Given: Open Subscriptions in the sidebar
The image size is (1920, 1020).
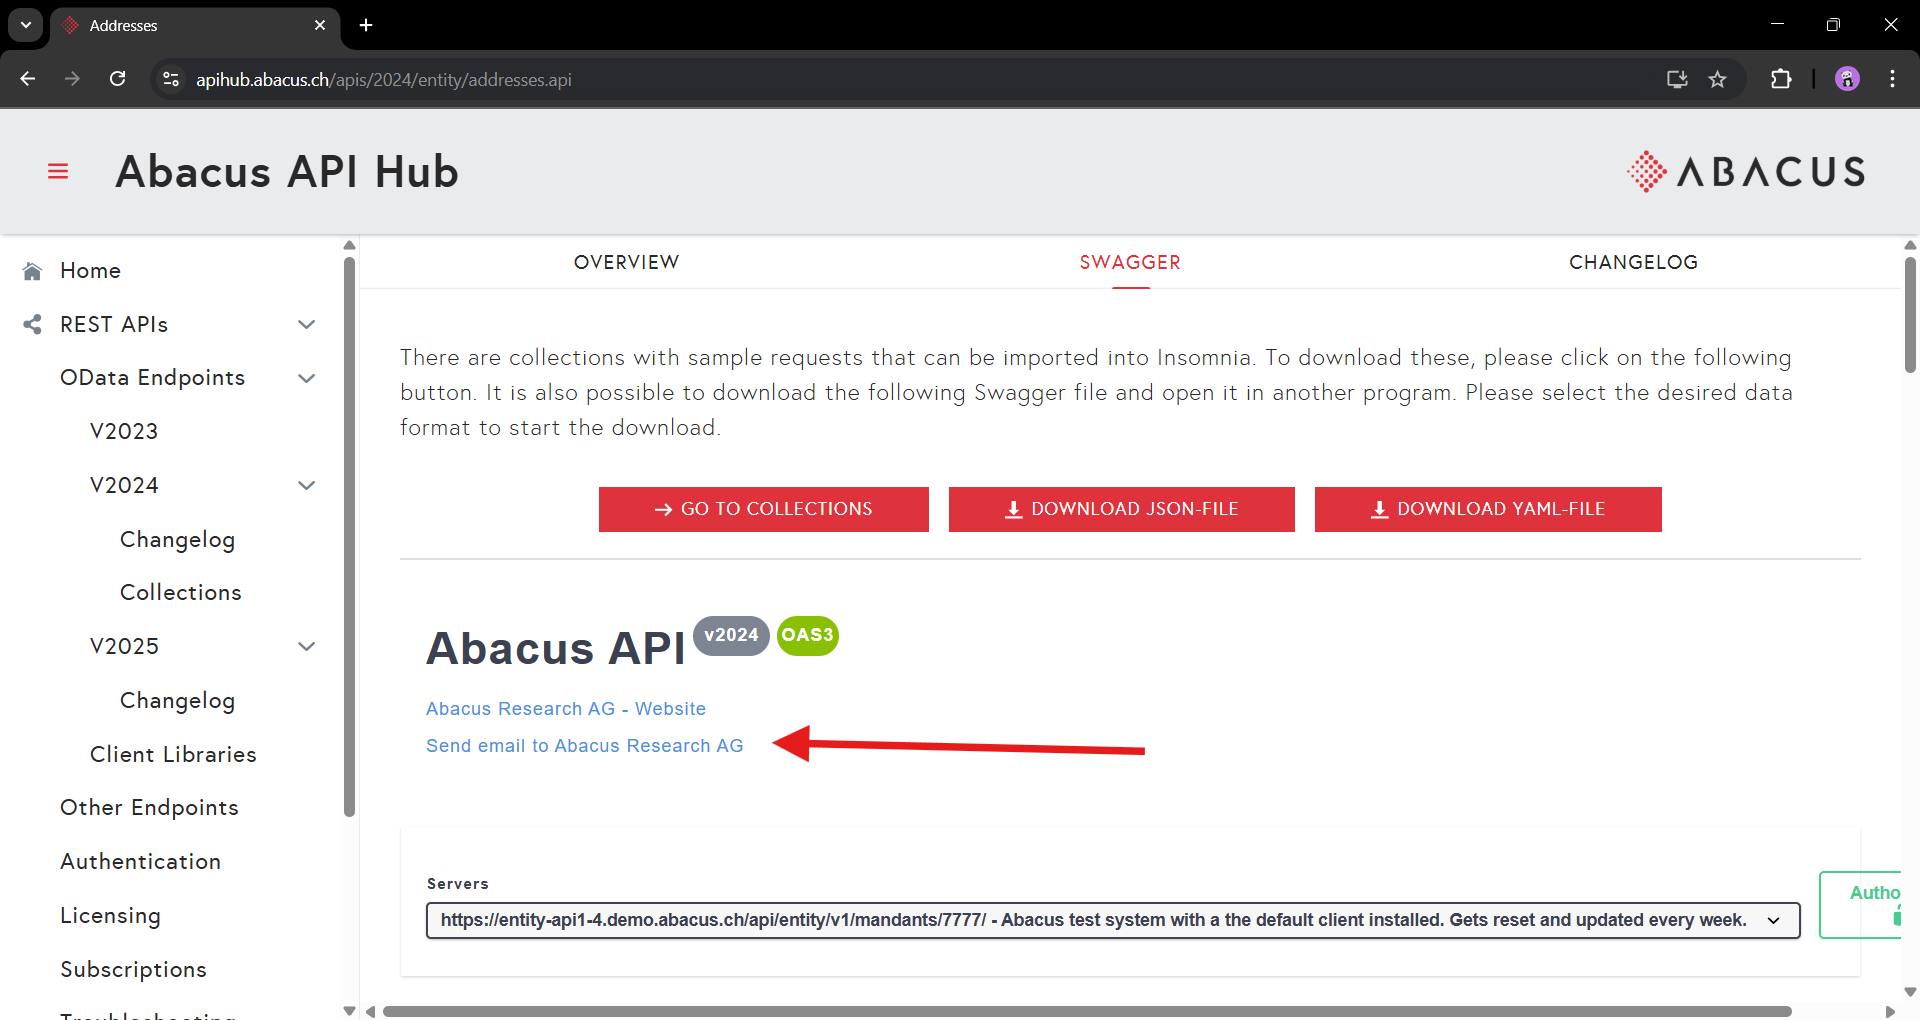Looking at the screenshot, I should click(x=133, y=970).
